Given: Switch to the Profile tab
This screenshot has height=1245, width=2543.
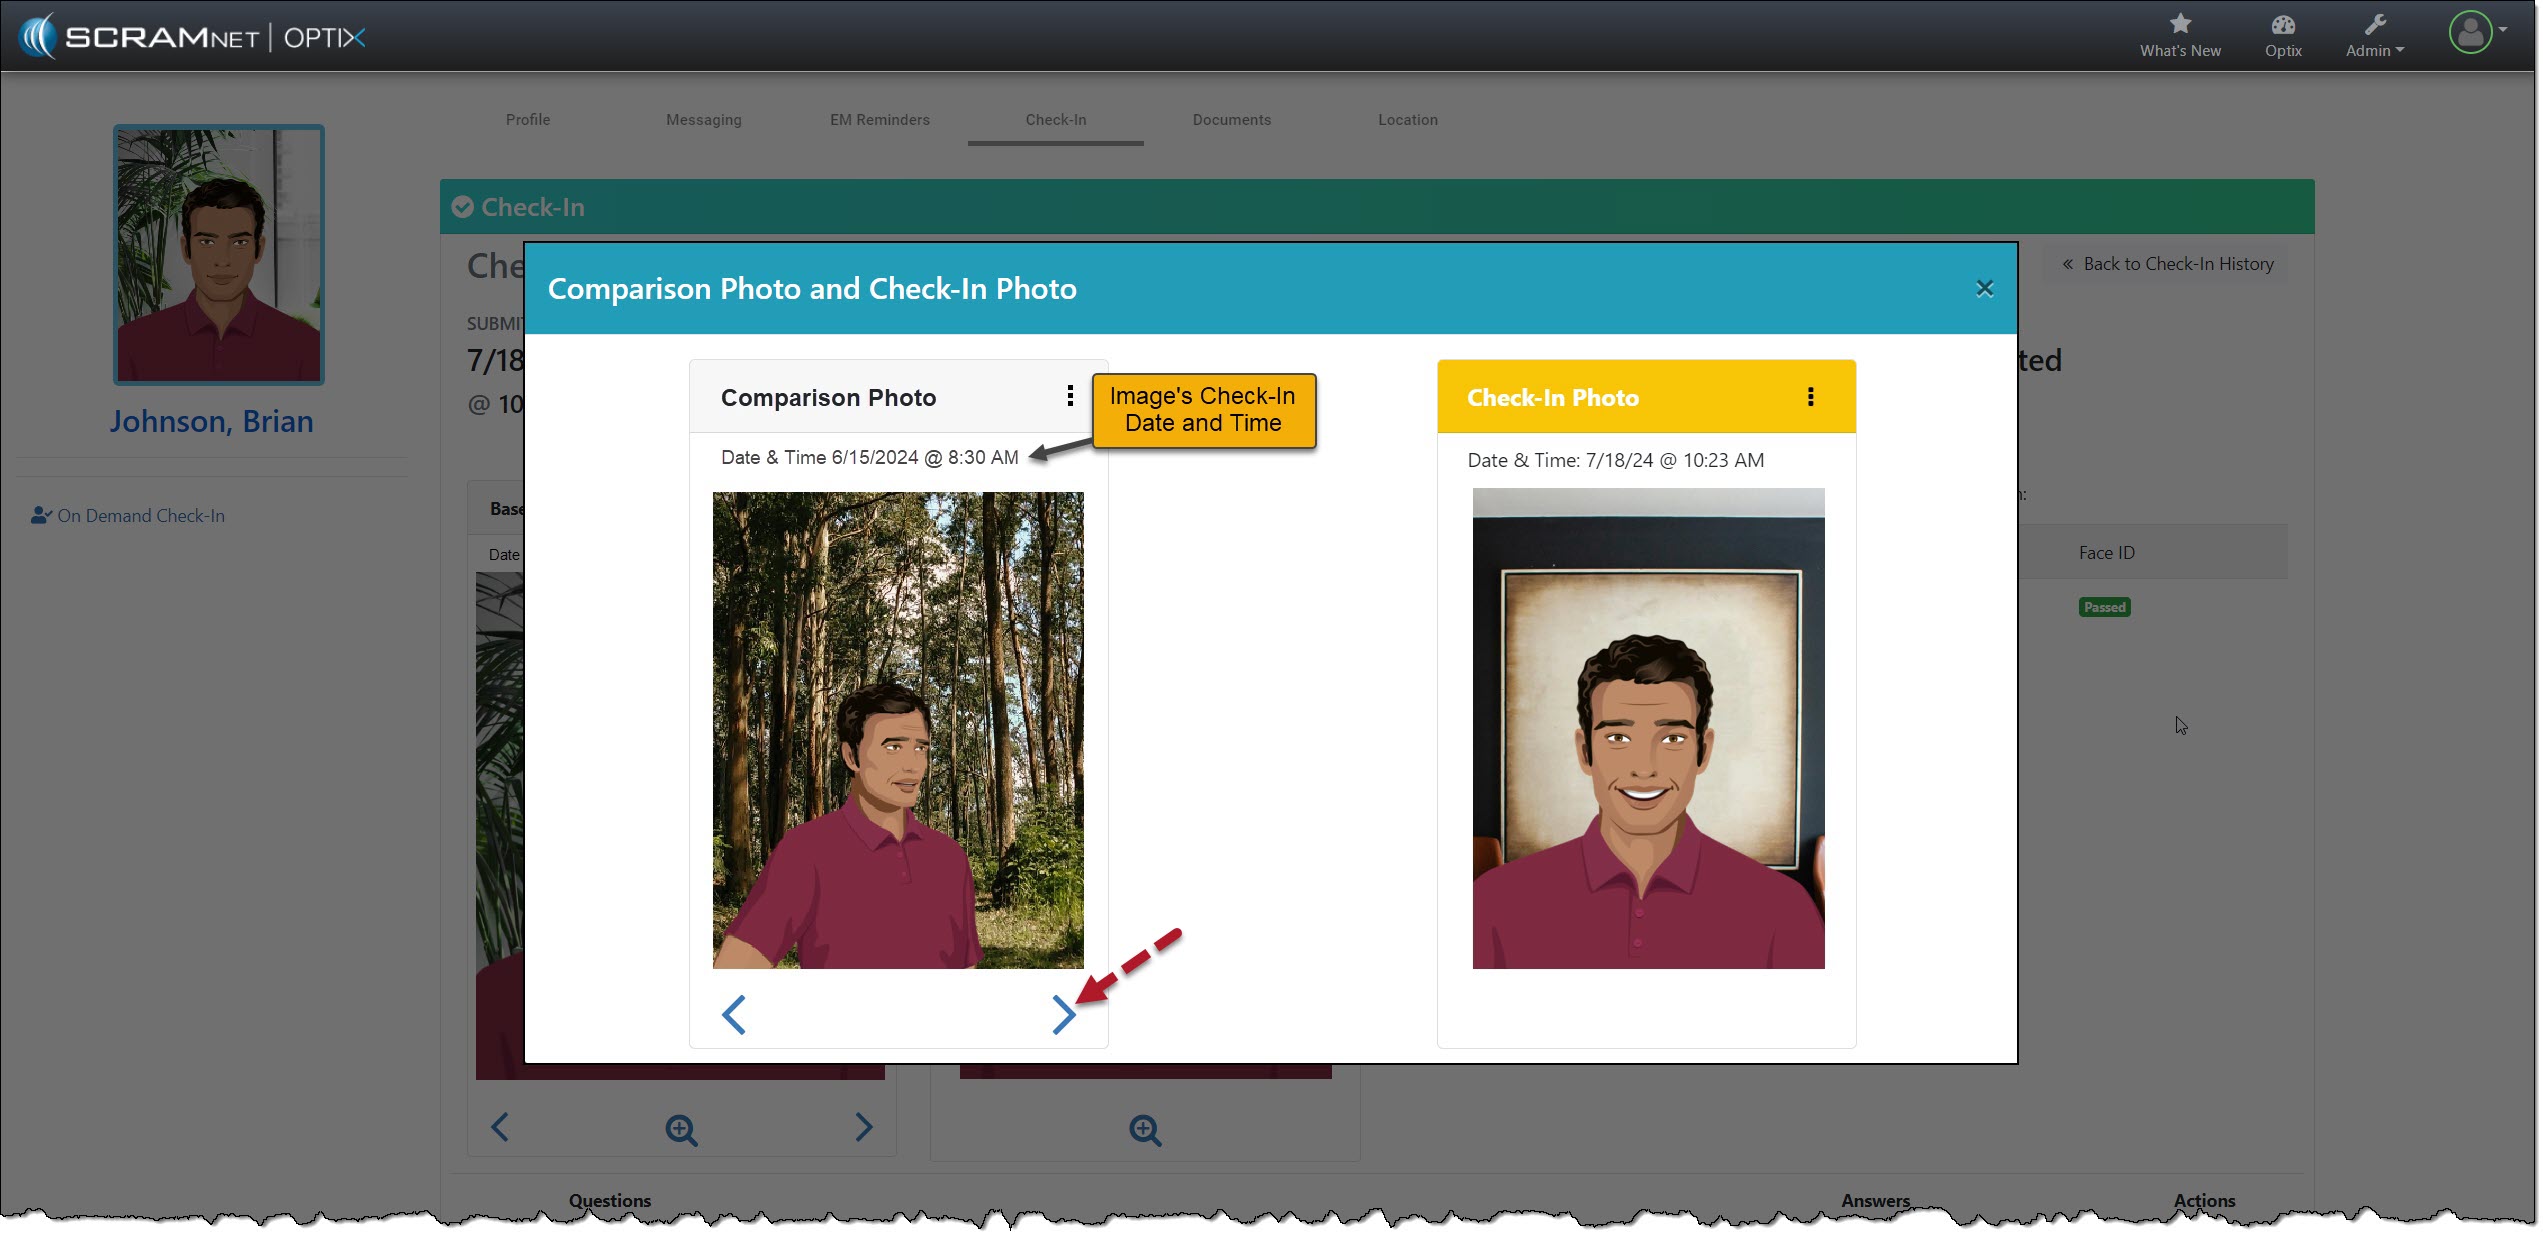Looking at the screenshot, I should point(528,120).
